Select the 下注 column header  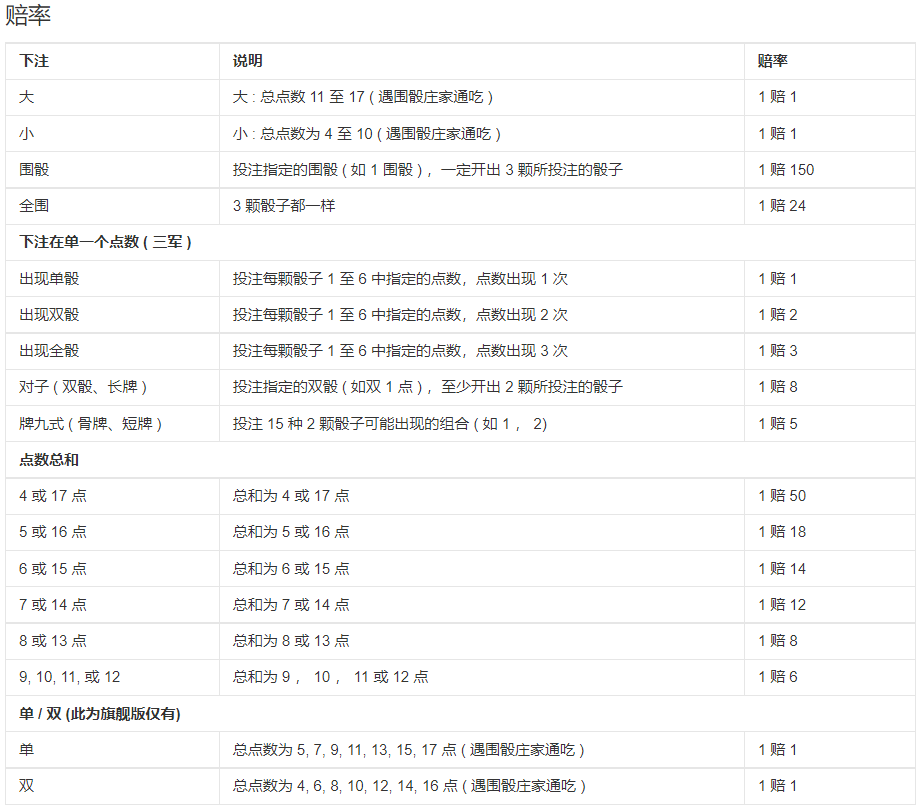[34, 61]
